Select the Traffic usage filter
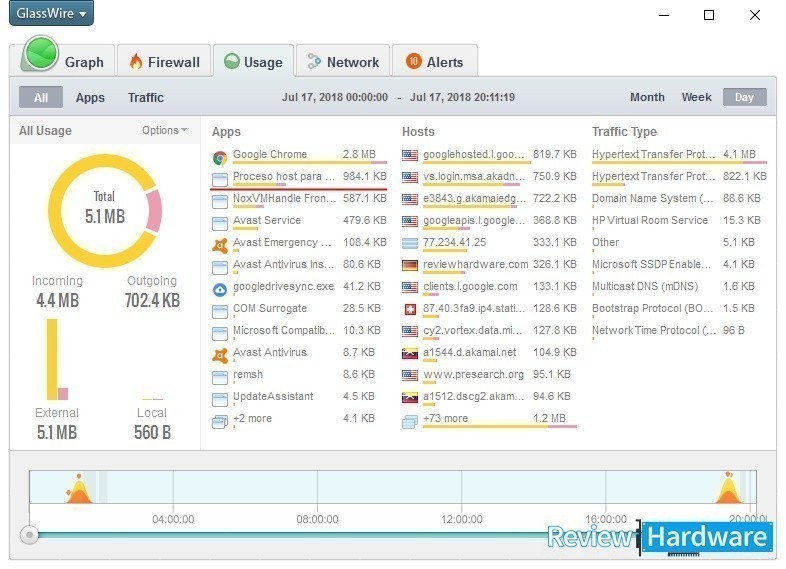 146,97
